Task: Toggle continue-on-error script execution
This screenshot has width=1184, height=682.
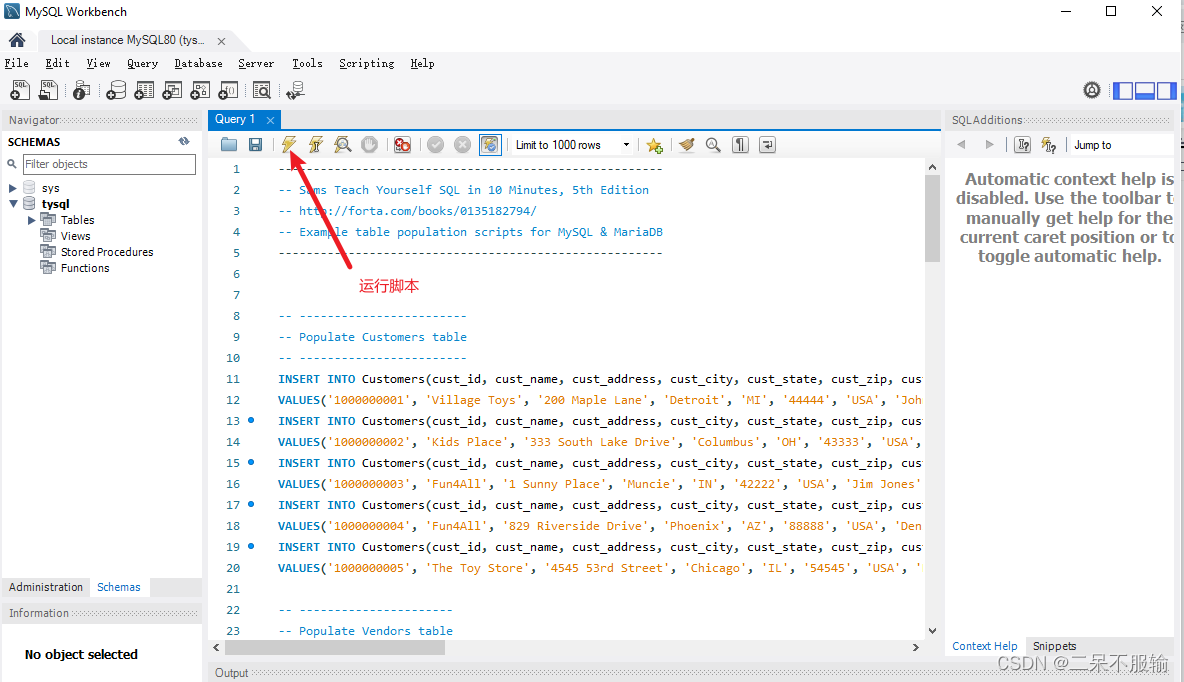Action: coord(402,144)
